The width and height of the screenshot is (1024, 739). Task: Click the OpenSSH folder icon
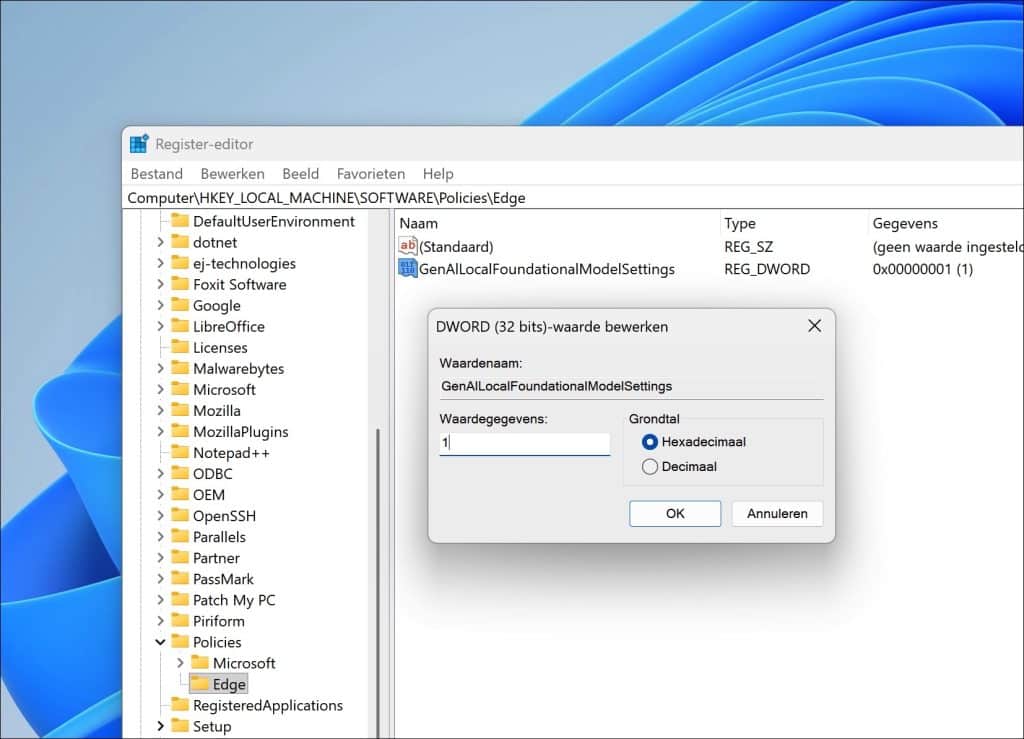coord(180,515)
